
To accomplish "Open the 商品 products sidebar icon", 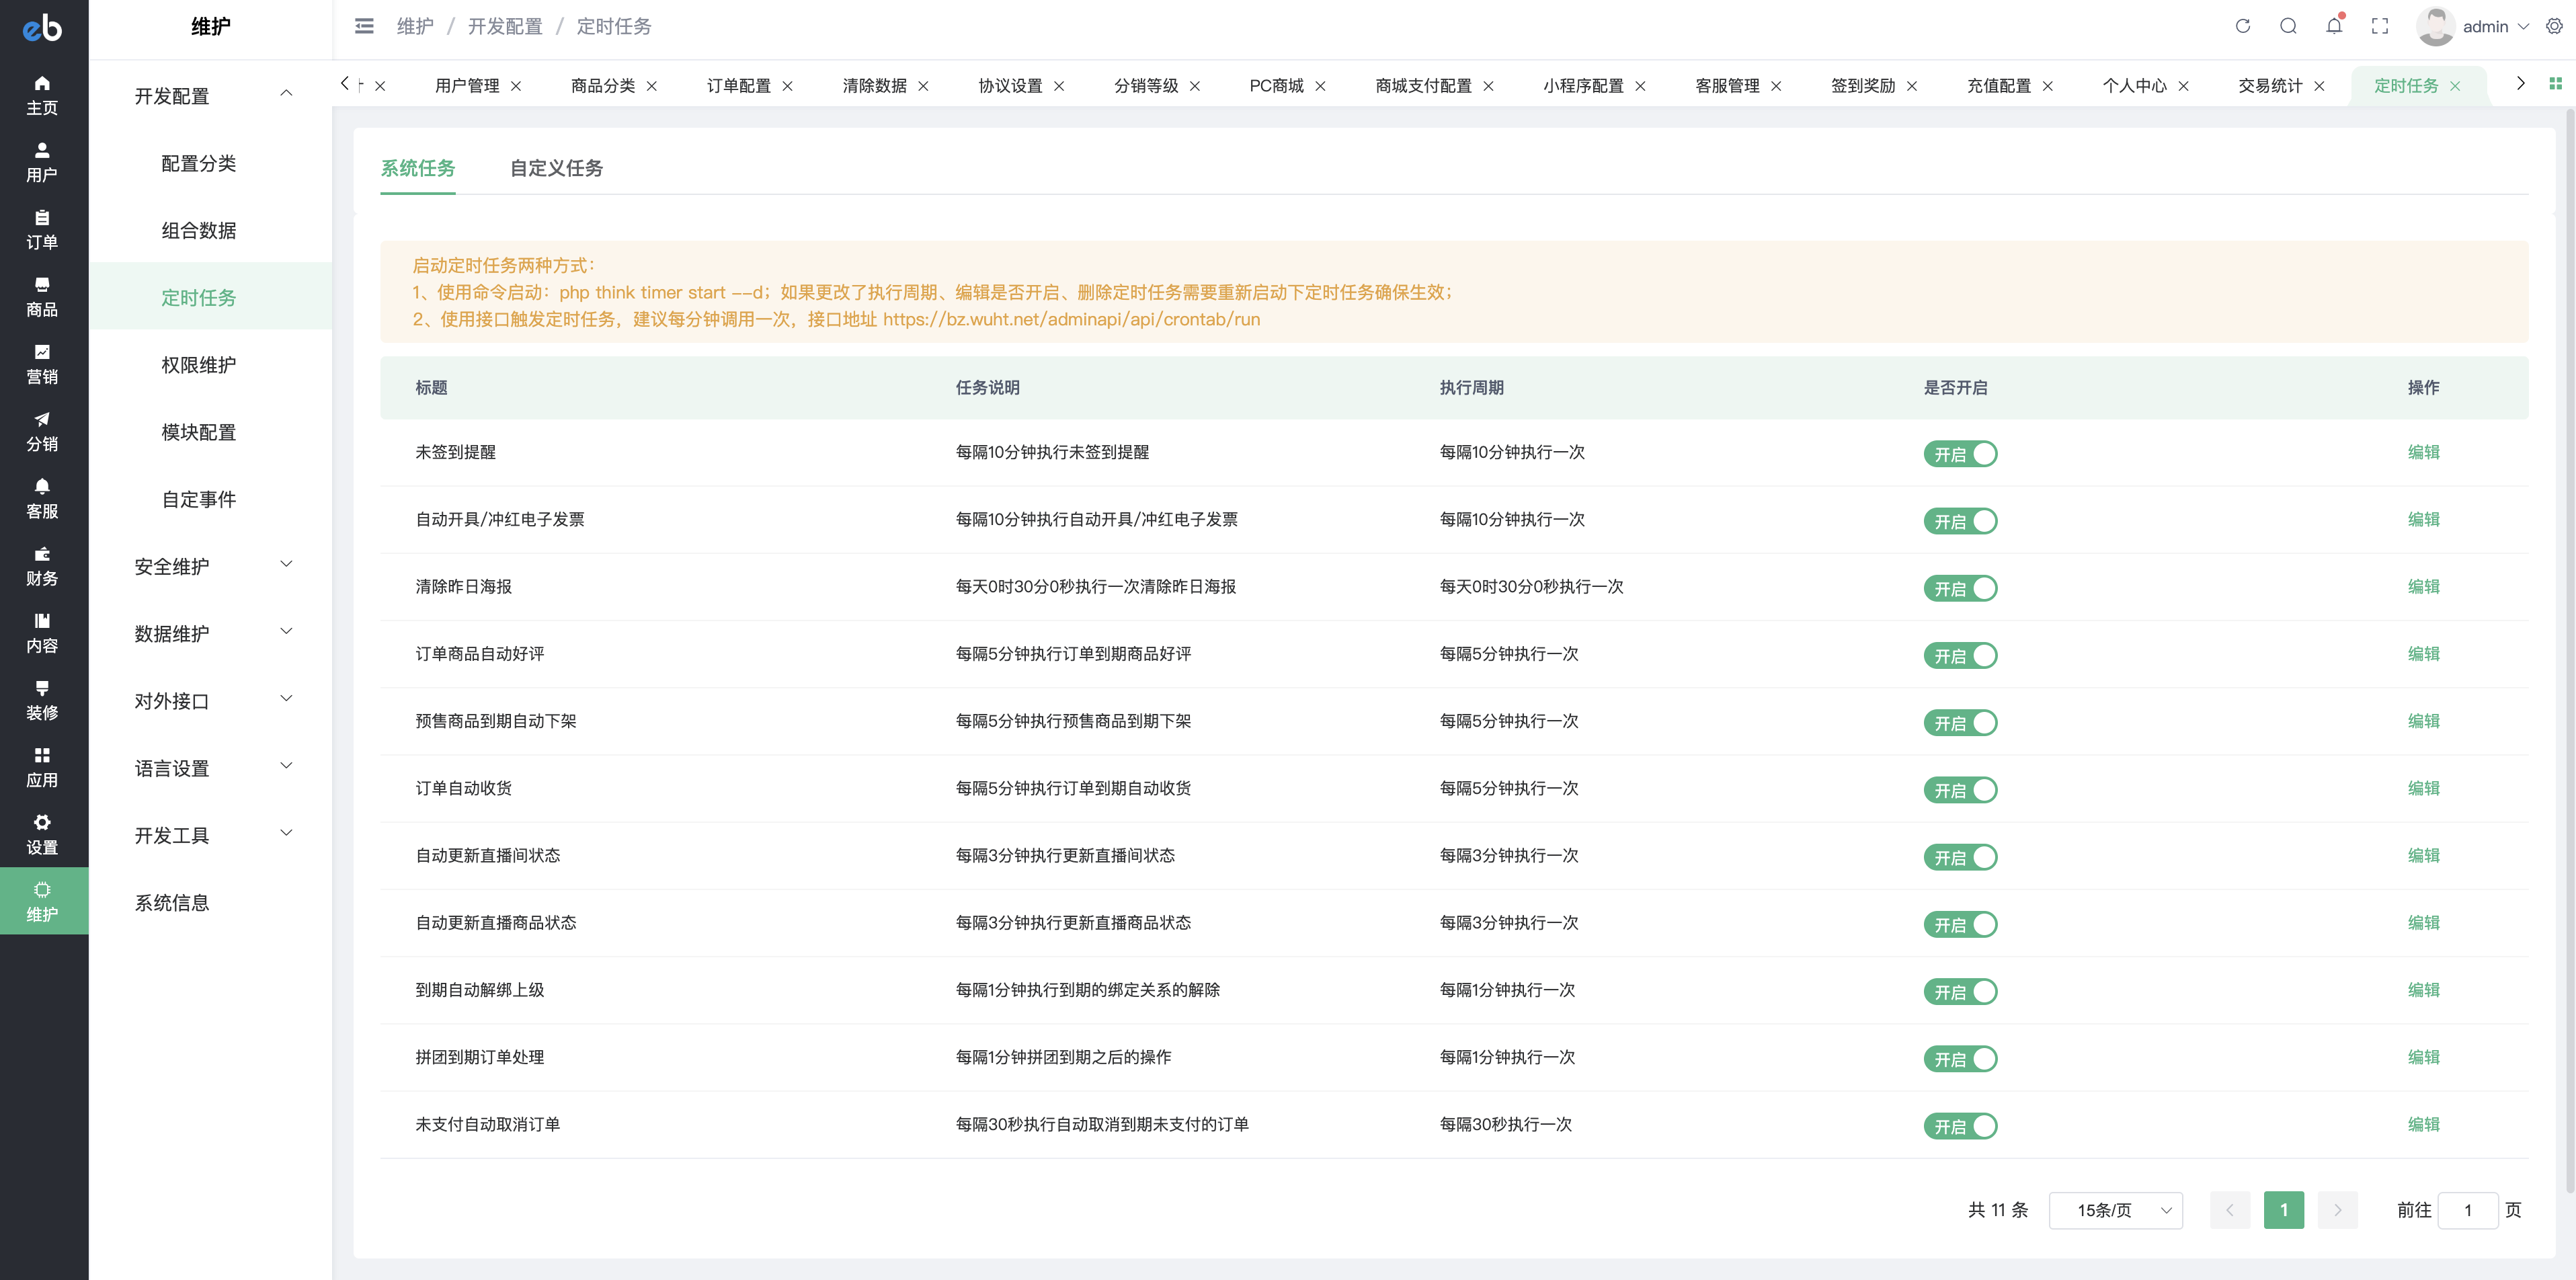I will click(42, 296).
